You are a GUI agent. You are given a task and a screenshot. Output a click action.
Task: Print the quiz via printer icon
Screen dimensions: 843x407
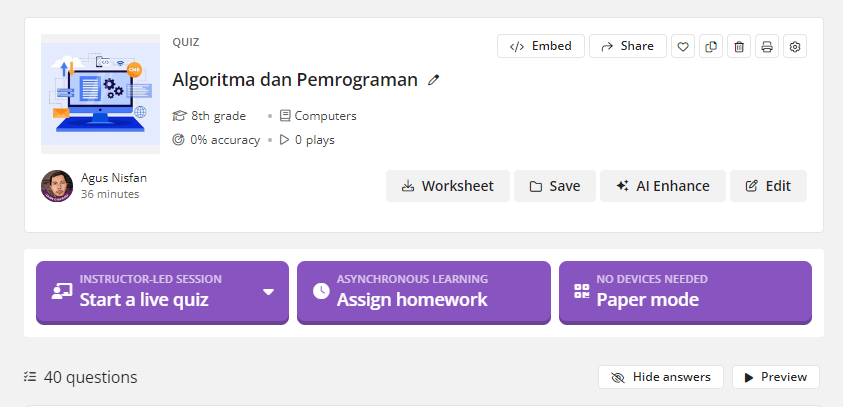pos(767,46)
